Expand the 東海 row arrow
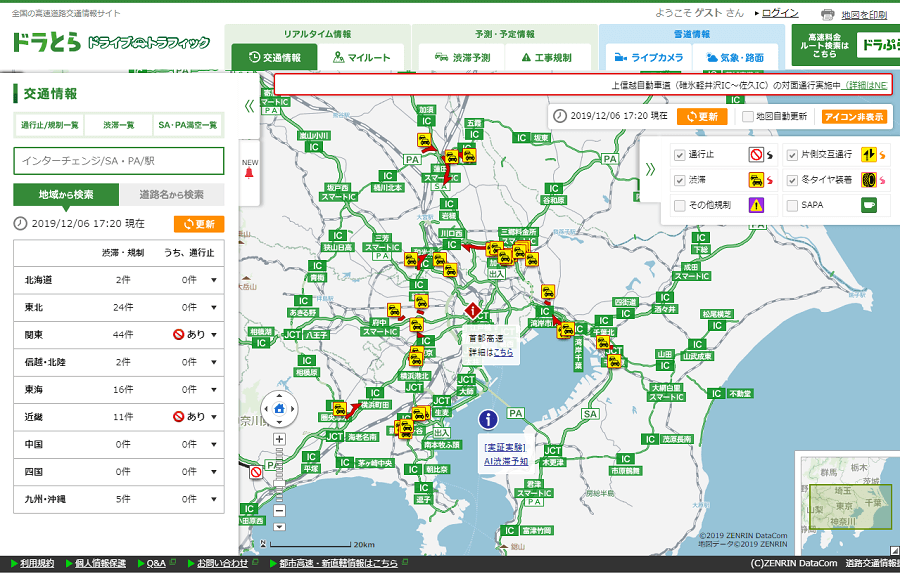The height and width of the screenshot is (574, 900). 214,390
